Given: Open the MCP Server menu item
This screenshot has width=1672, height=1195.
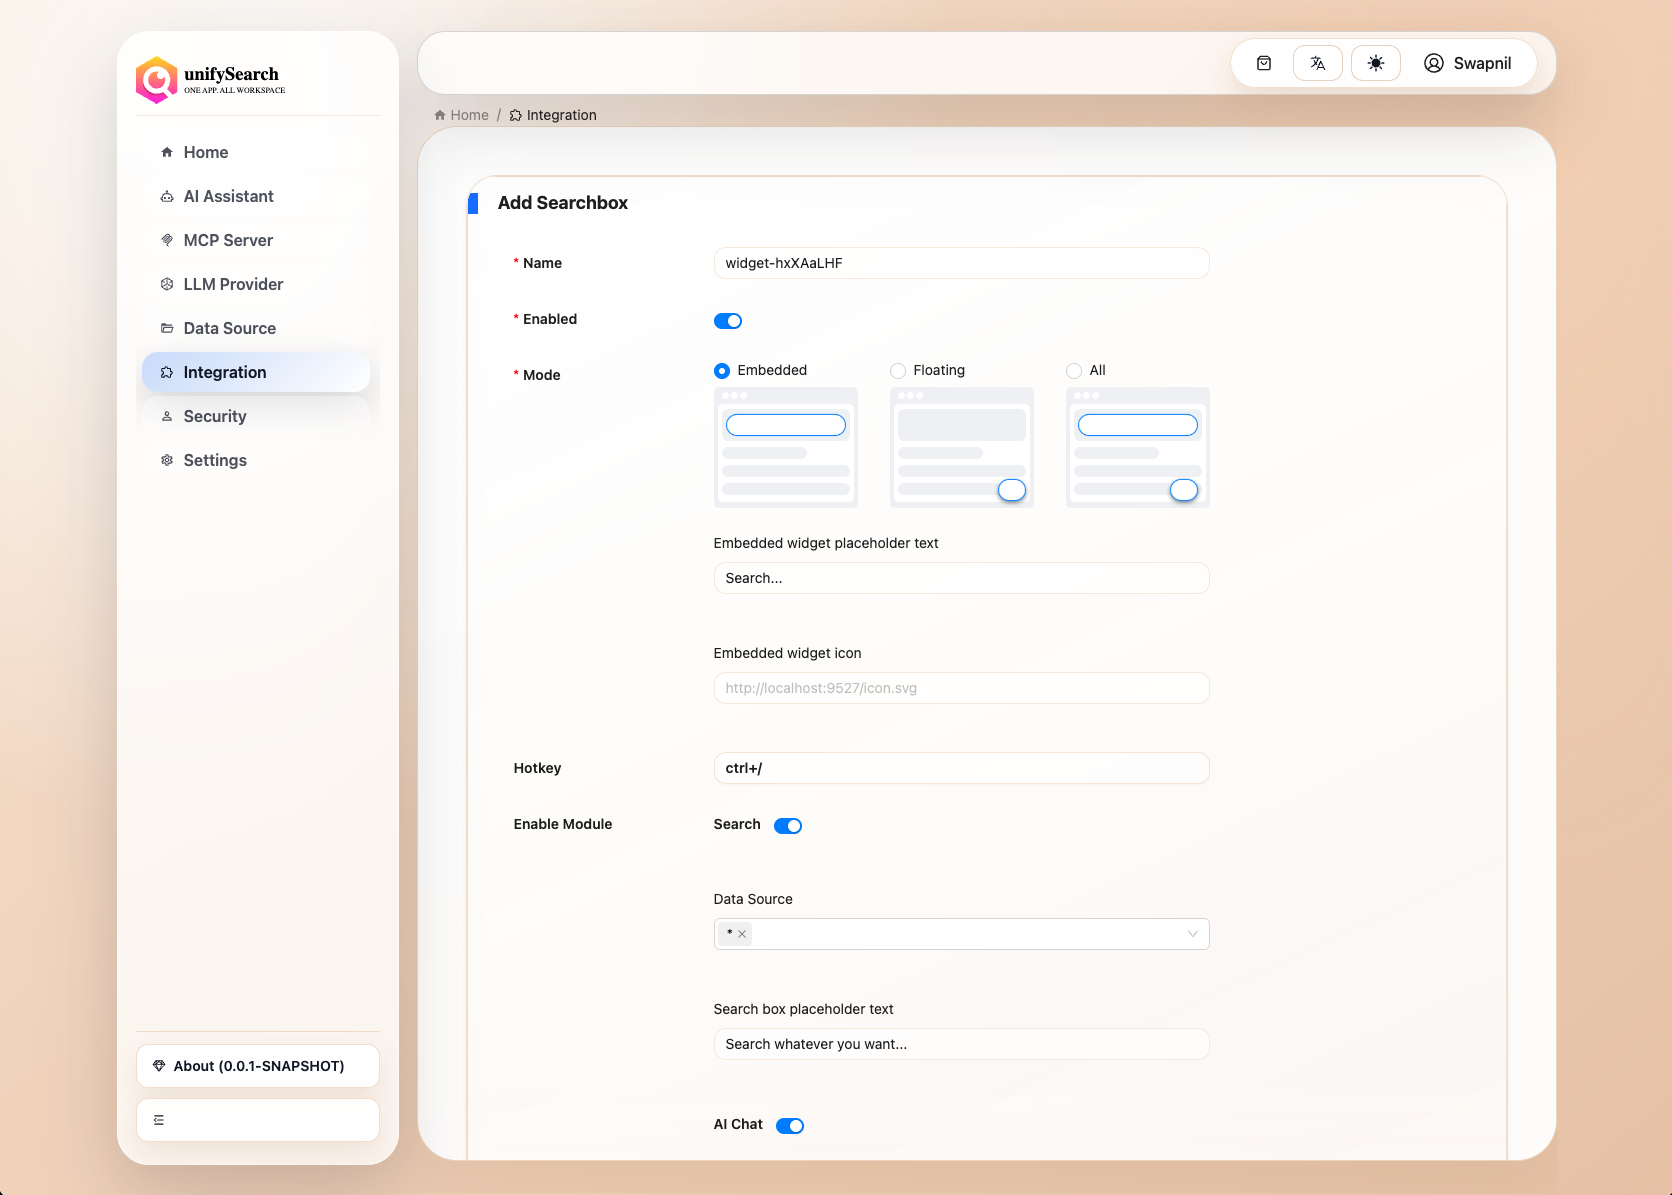Looking at the screenshot, I should tap(228, 240).
